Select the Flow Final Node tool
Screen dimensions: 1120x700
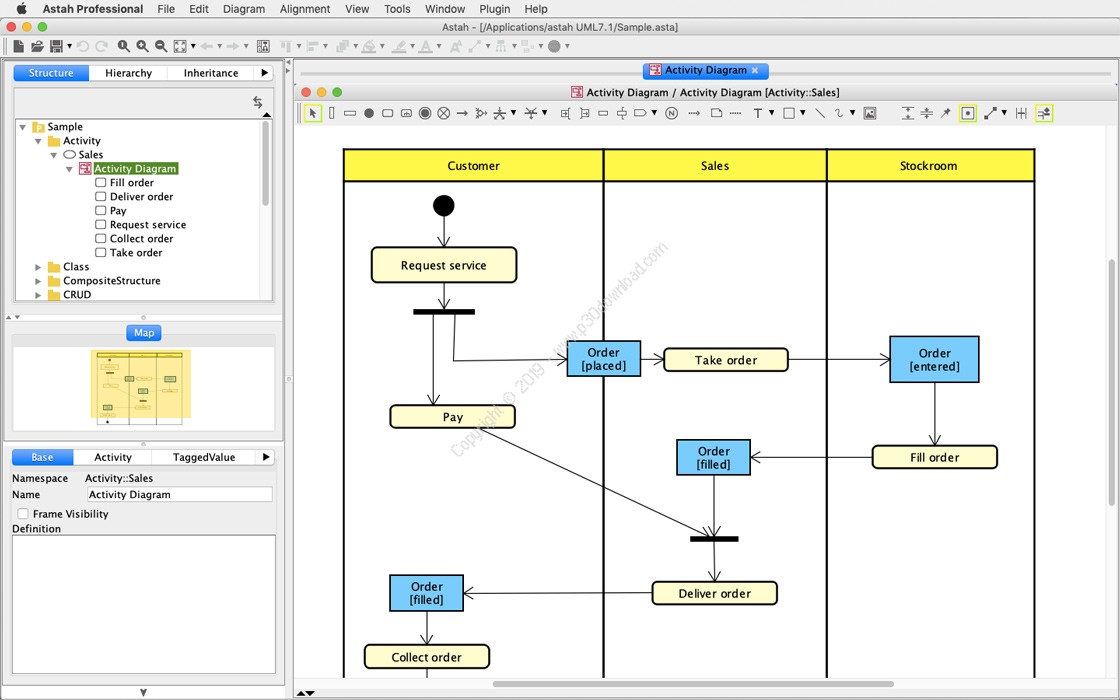click(x=444, y=113)
